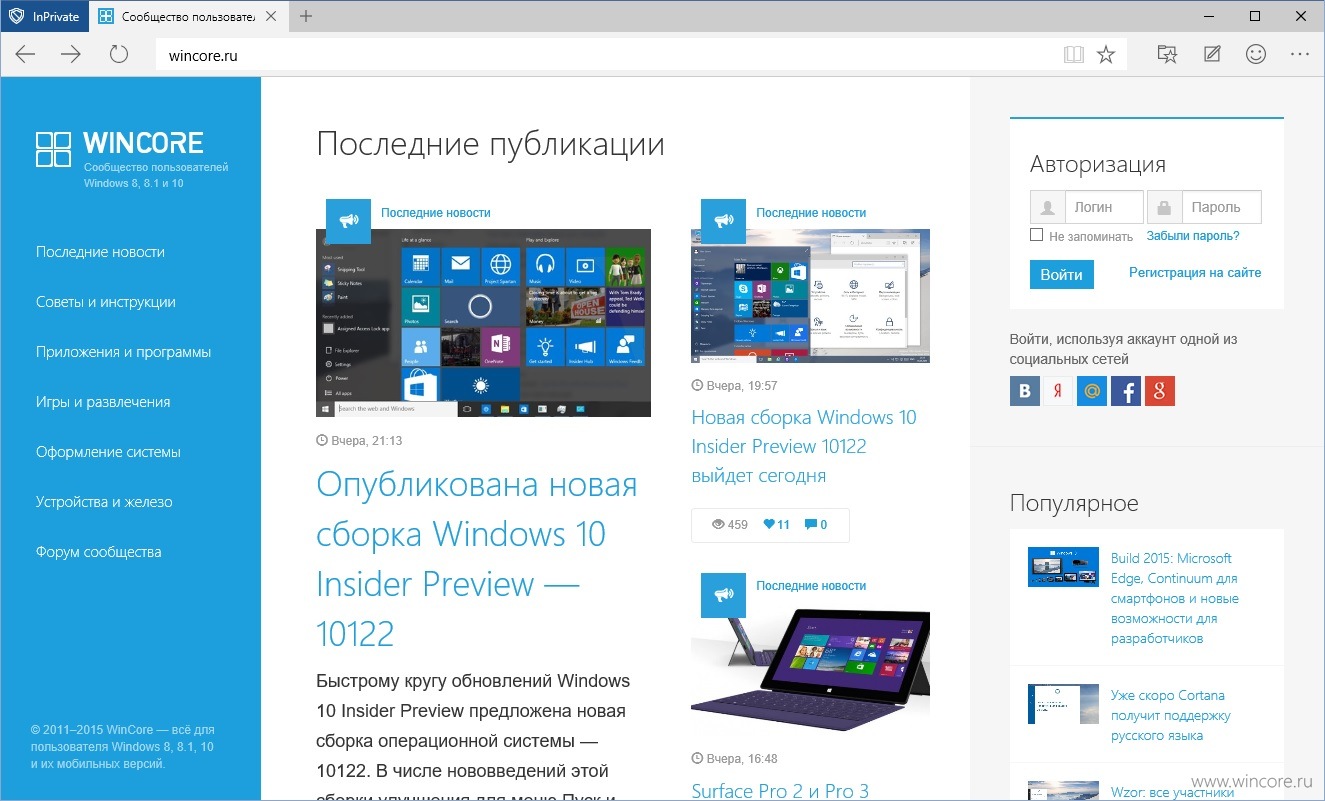Click the 'WINCORE' site title text
The width and height of the screenshot is (1325, 801).
[143, 143]
